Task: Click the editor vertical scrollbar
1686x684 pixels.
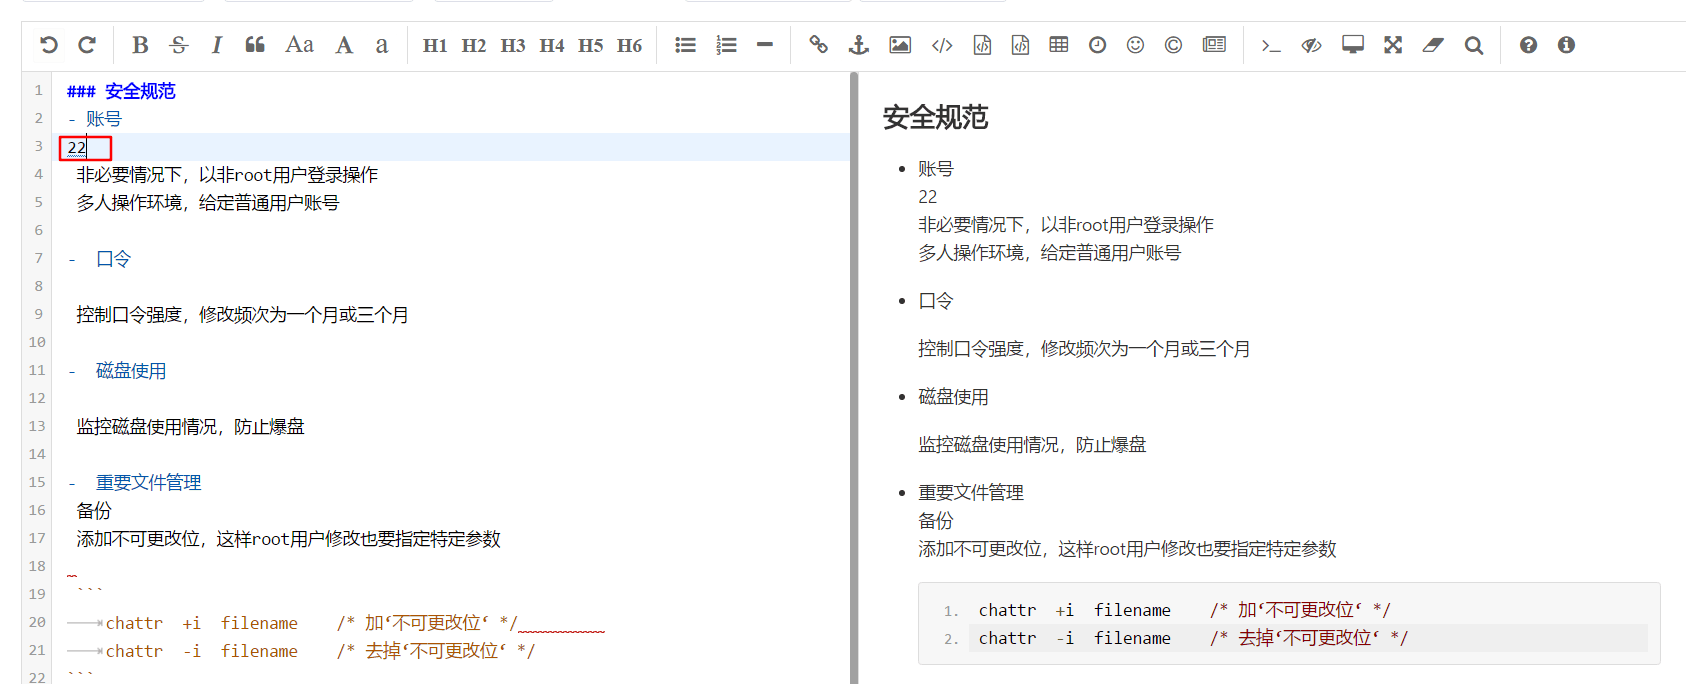Action: click(x=854, y=378)
